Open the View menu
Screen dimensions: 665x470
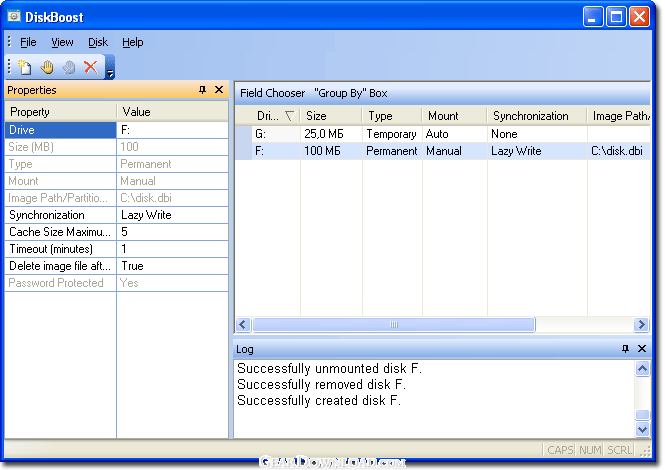click(62, 42)
